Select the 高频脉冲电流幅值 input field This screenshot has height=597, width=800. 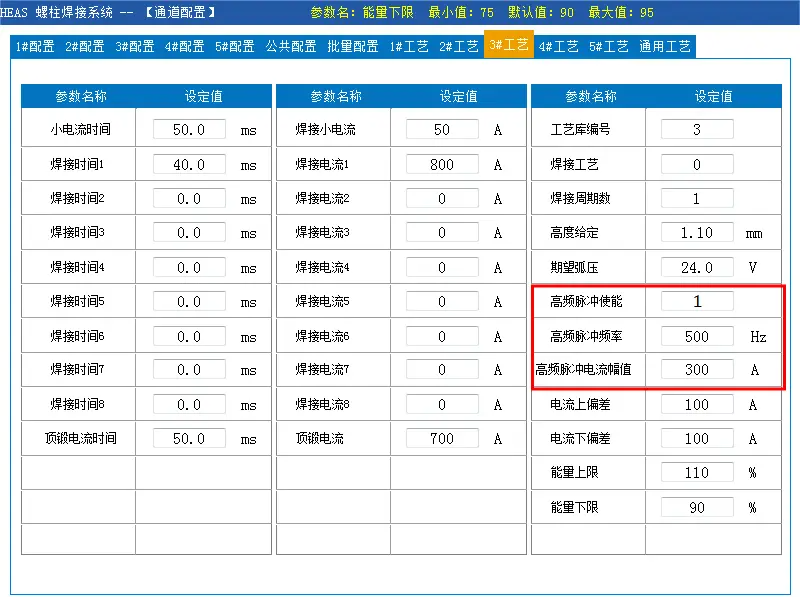[x=697, y=369]
